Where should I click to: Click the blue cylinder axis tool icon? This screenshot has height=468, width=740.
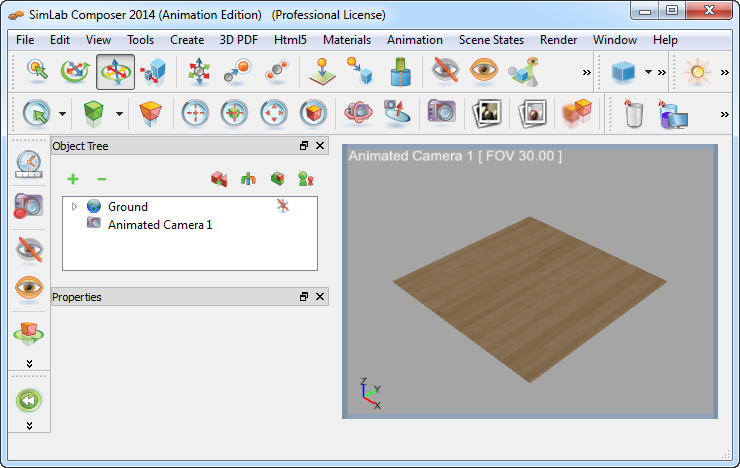[401, 72]
